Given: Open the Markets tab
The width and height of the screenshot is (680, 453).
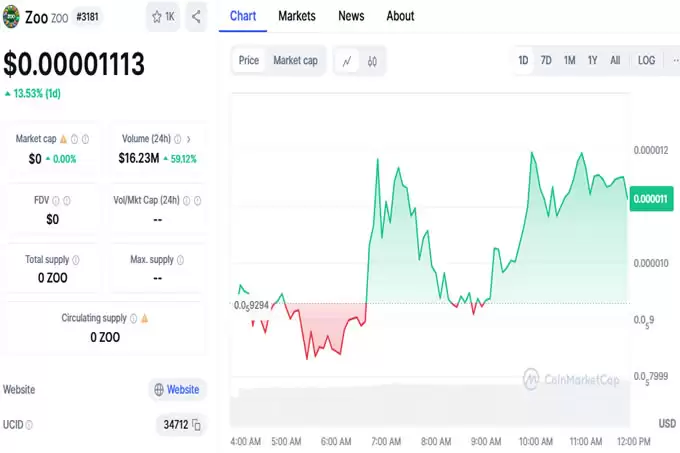Looking at the screenshot, I should tap(297, 16).
